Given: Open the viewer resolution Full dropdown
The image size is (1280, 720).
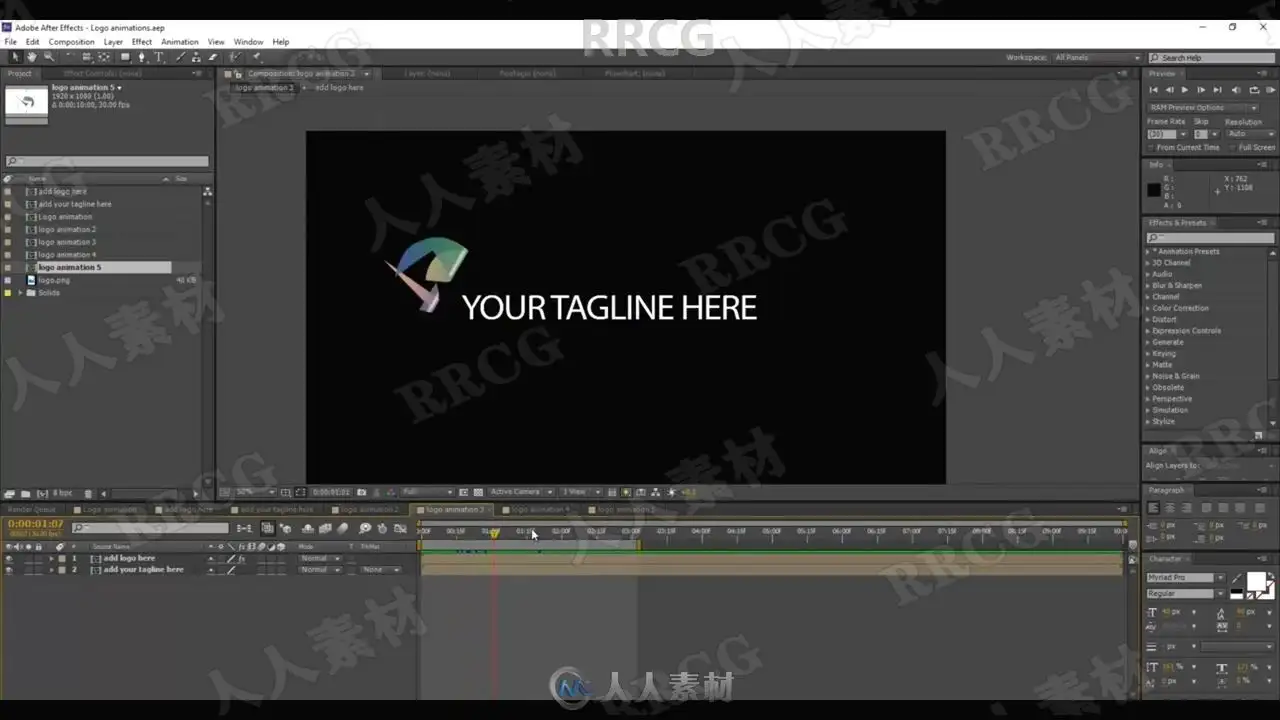Looking at the screenshot, I should point(427,492).
